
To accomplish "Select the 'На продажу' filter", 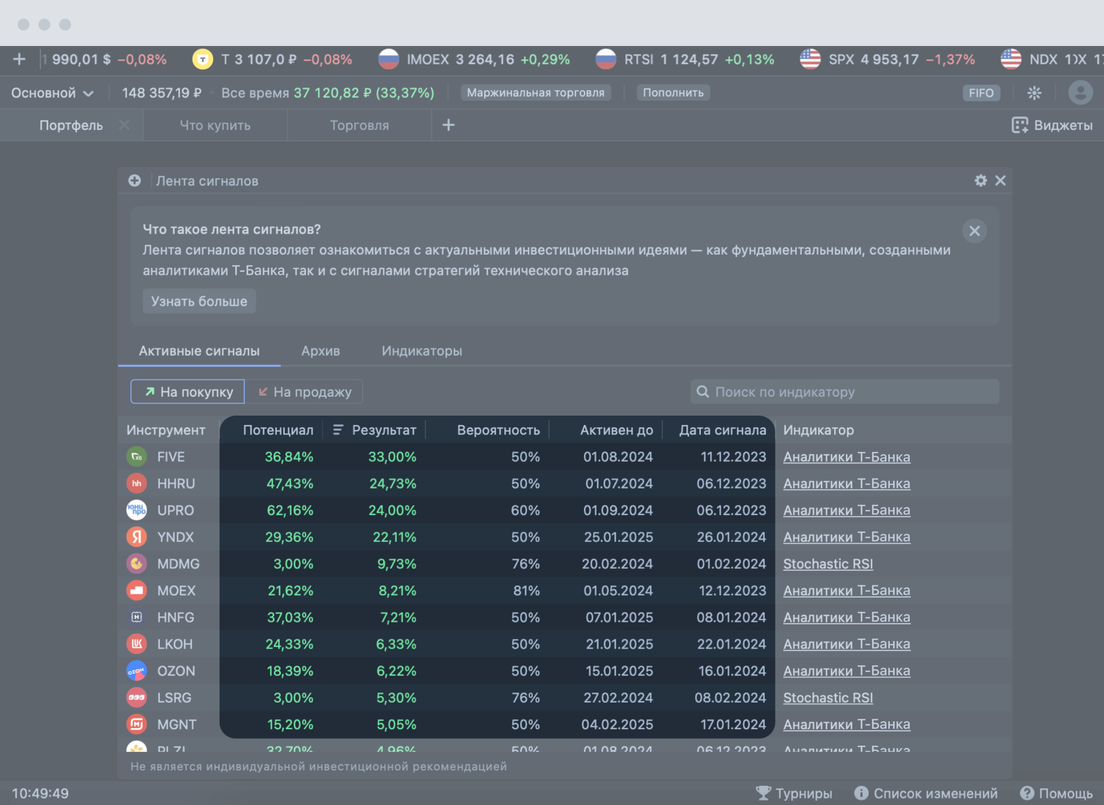I will click(304, 392).
